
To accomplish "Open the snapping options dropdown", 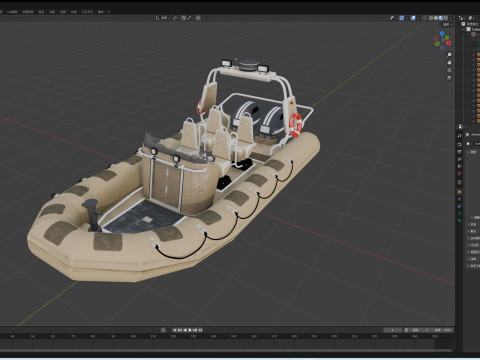I will 190,18.
